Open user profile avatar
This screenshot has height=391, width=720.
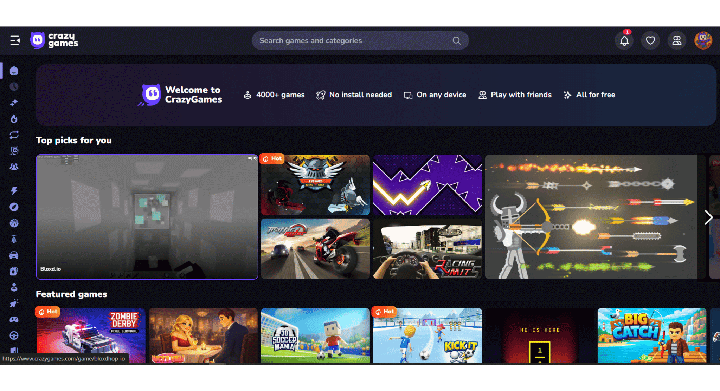tap(703, 40)
